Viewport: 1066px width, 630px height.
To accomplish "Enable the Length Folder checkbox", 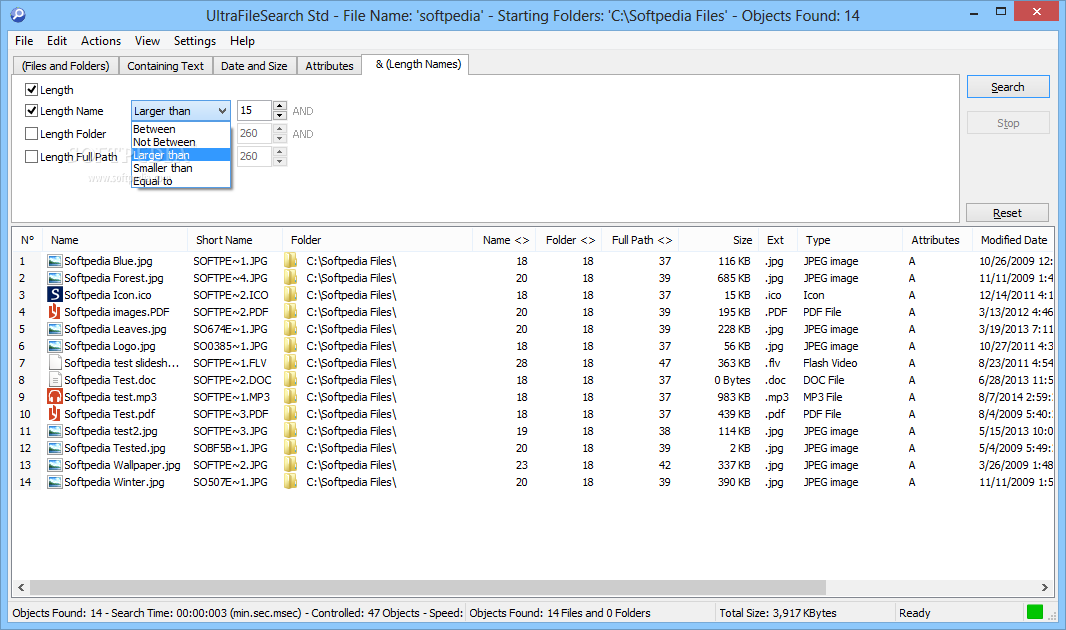I will pos(31,133).
